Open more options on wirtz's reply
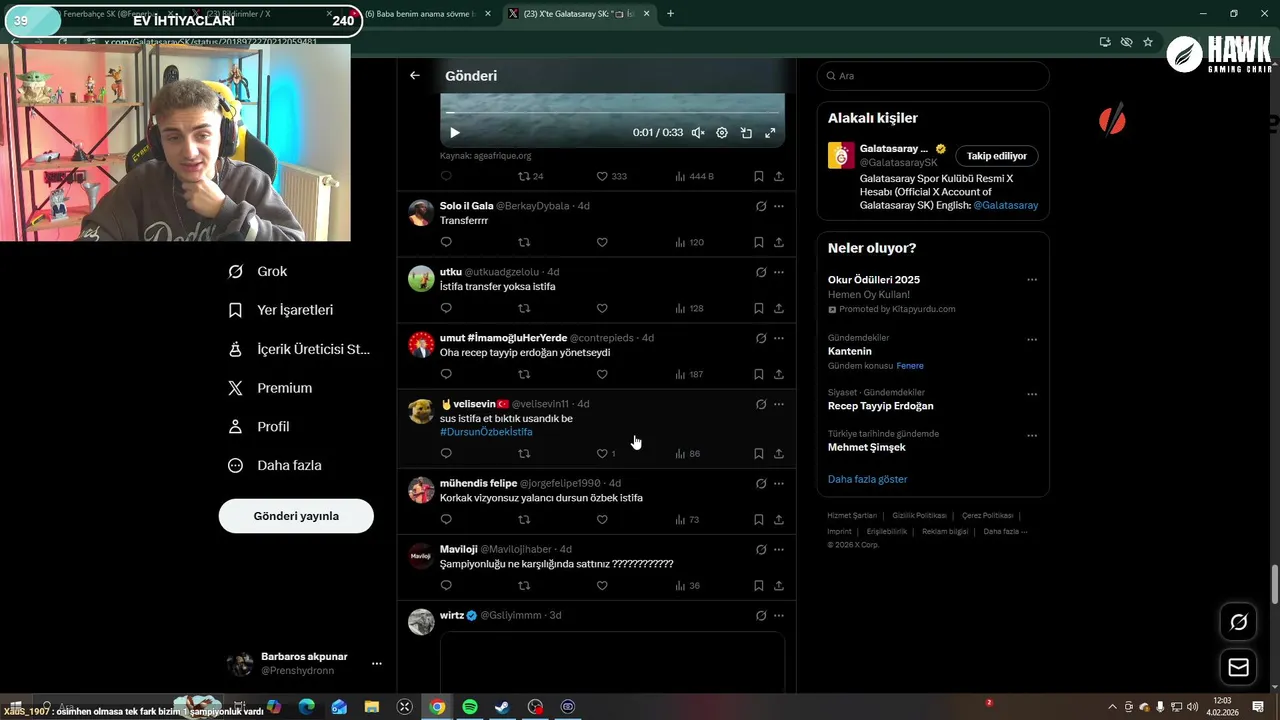This screenshot has height=720, width=1280. pyautogui.click(x=778, y=615)
